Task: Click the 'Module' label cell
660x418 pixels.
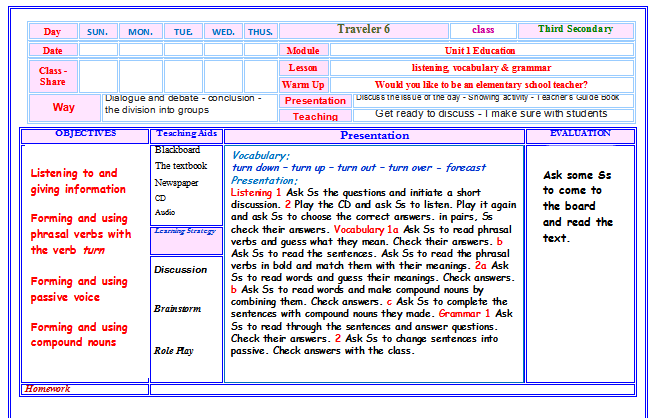Action: (303, 50)
